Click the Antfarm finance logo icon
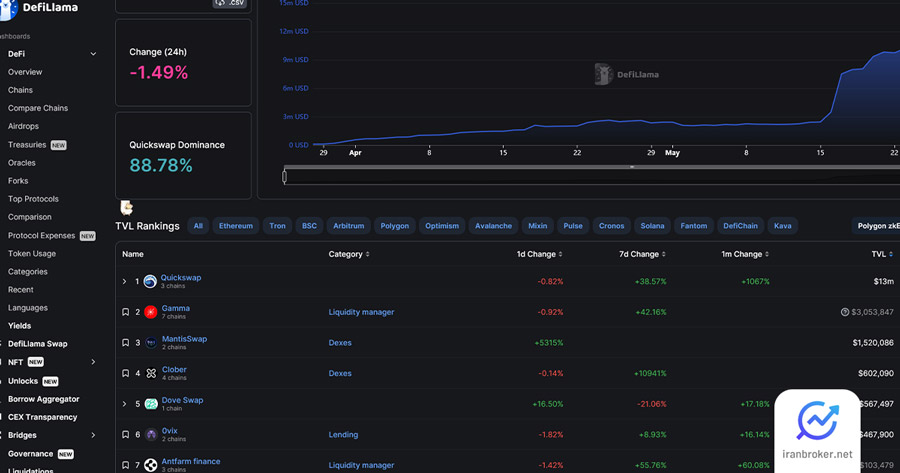This screenshot has width=900, height=473. (150, 465)
